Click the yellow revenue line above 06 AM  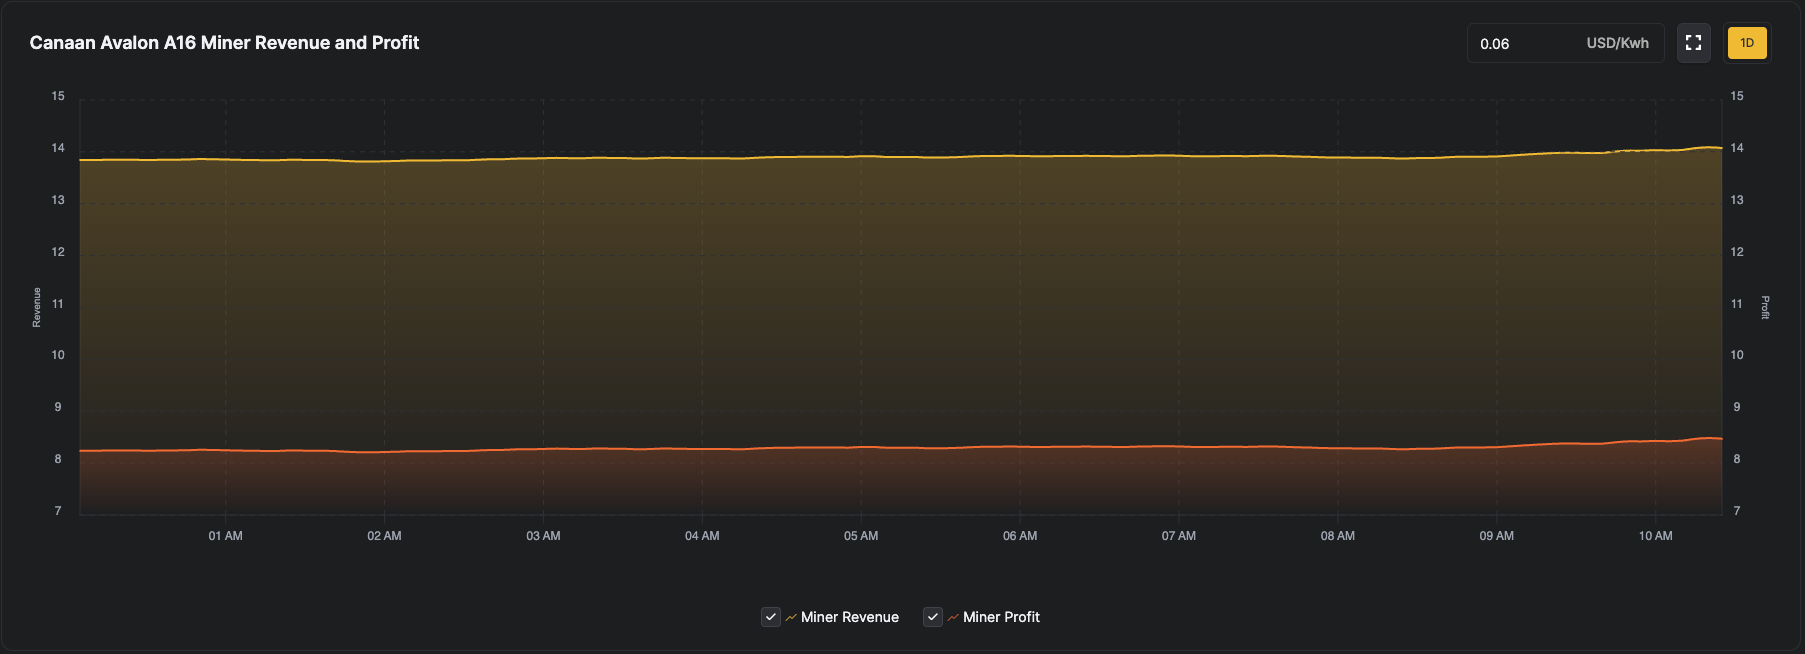click(1020, 156)
